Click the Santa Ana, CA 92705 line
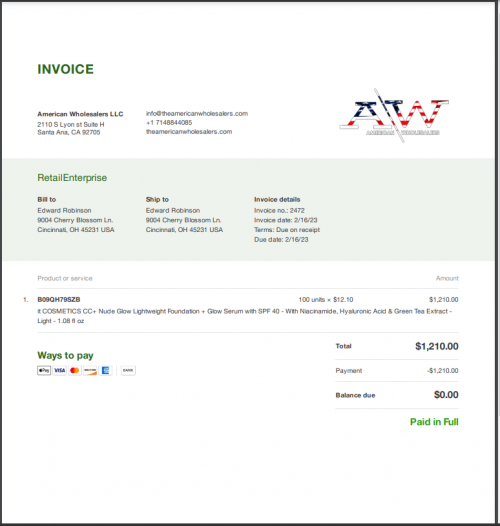Screen dimensions: 500x526 (69, 132)
